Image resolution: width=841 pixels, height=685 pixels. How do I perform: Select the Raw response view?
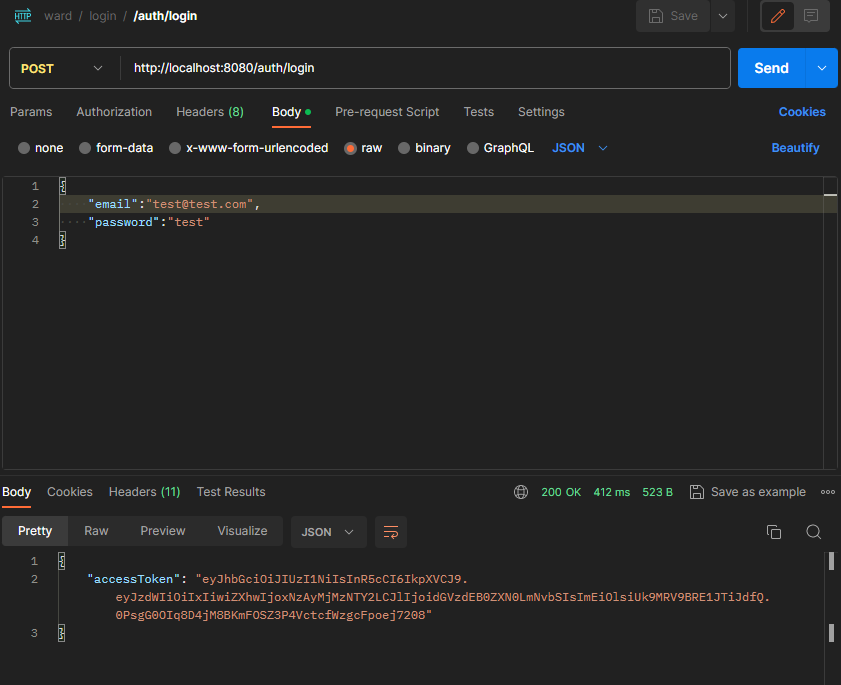tap(96, 531)
